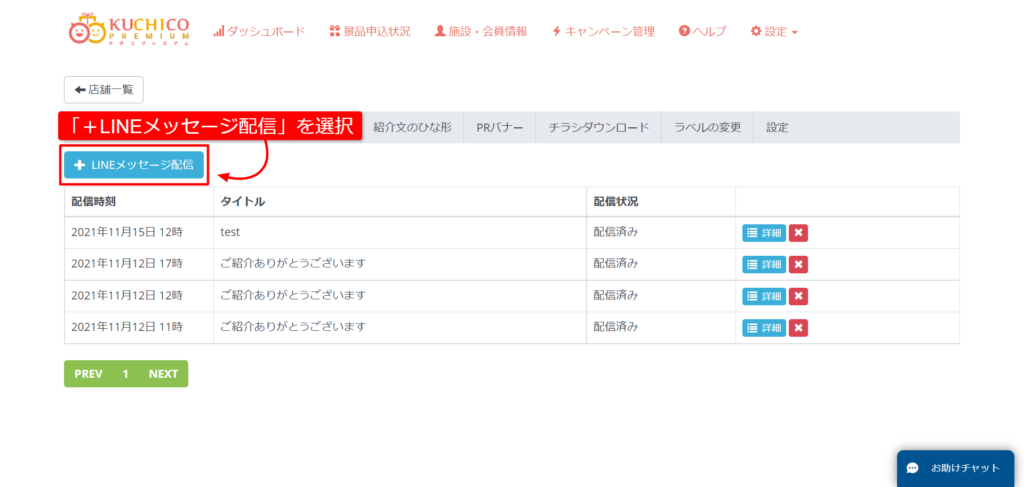
Task: Delete the test message row
Action: pos(798,233)
